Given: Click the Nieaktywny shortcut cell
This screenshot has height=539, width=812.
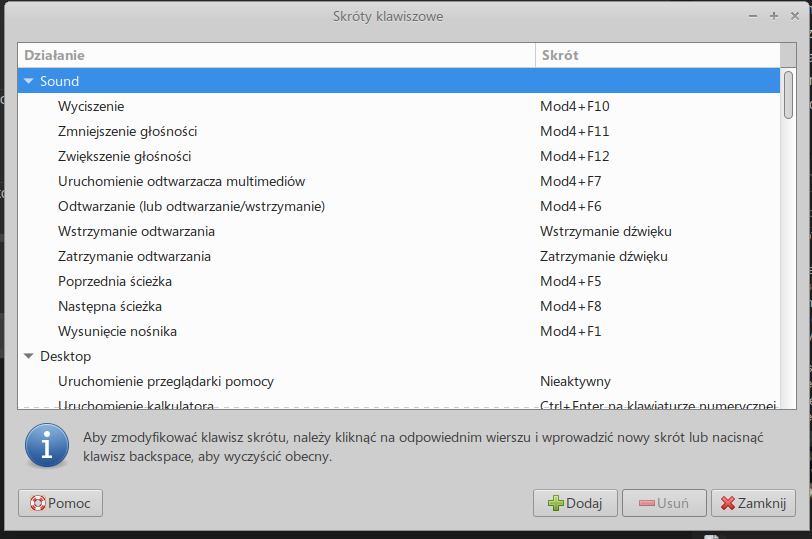Looking at the screenshot, I should pyautogui.click(x=575, y=381).
